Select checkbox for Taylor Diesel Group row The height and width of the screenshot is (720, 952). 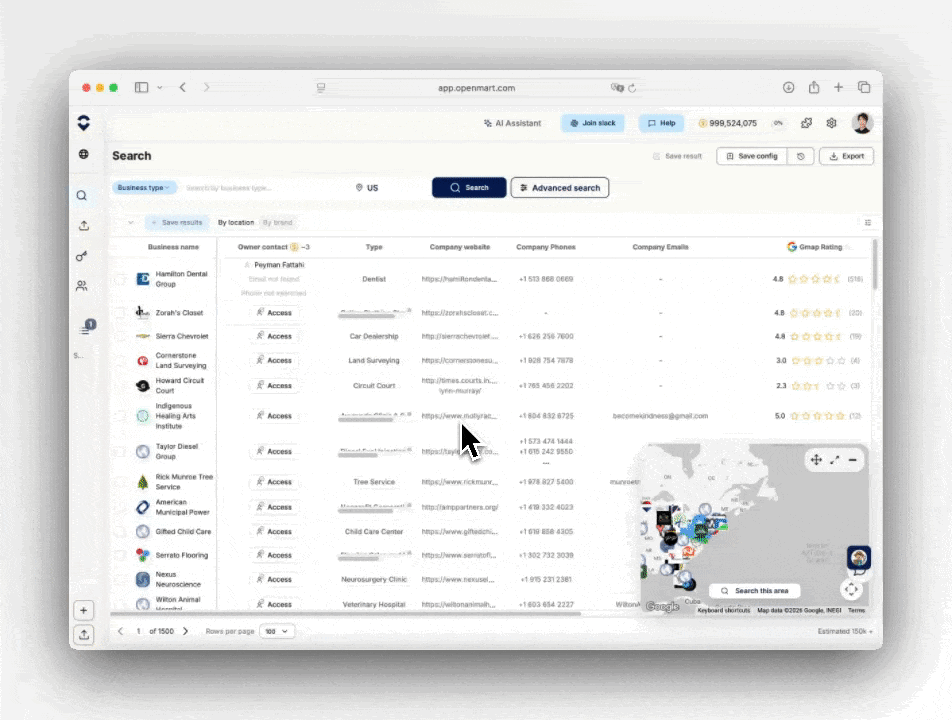click(121, 452)
